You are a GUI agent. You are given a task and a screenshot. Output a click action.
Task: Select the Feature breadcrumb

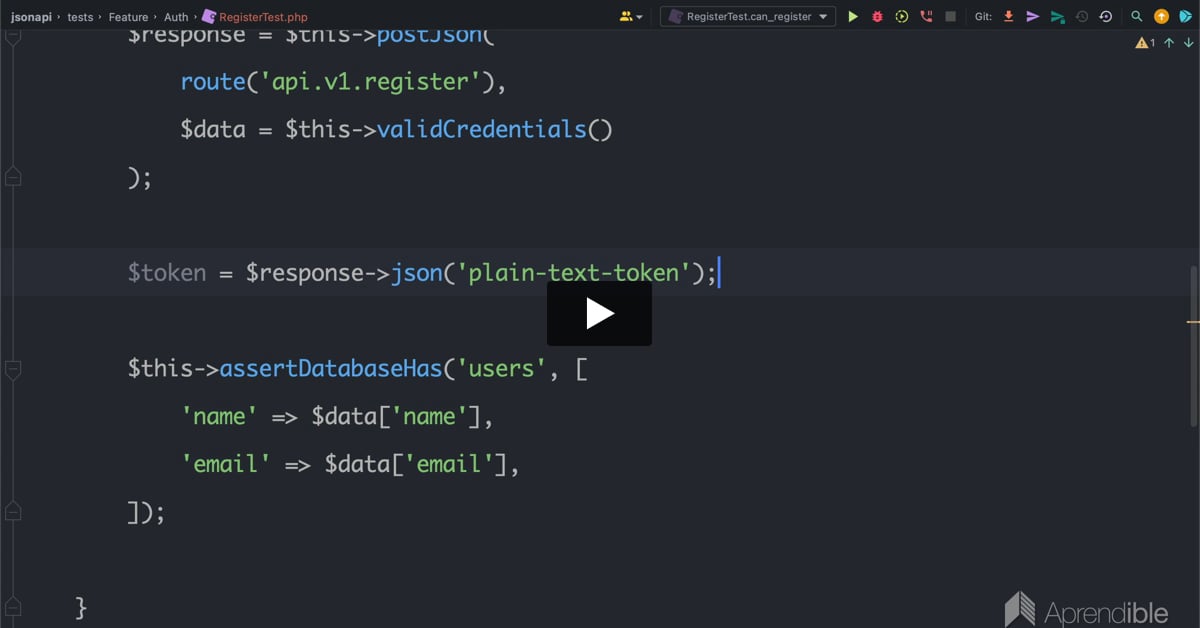[x=128, y=16]
